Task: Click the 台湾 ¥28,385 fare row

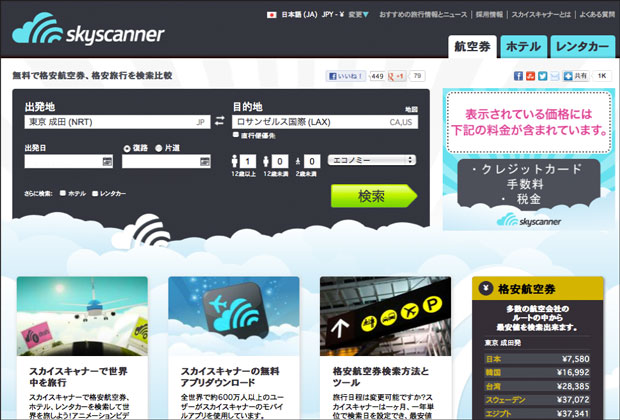Action: pyautogui.click(x=537, y=386)
